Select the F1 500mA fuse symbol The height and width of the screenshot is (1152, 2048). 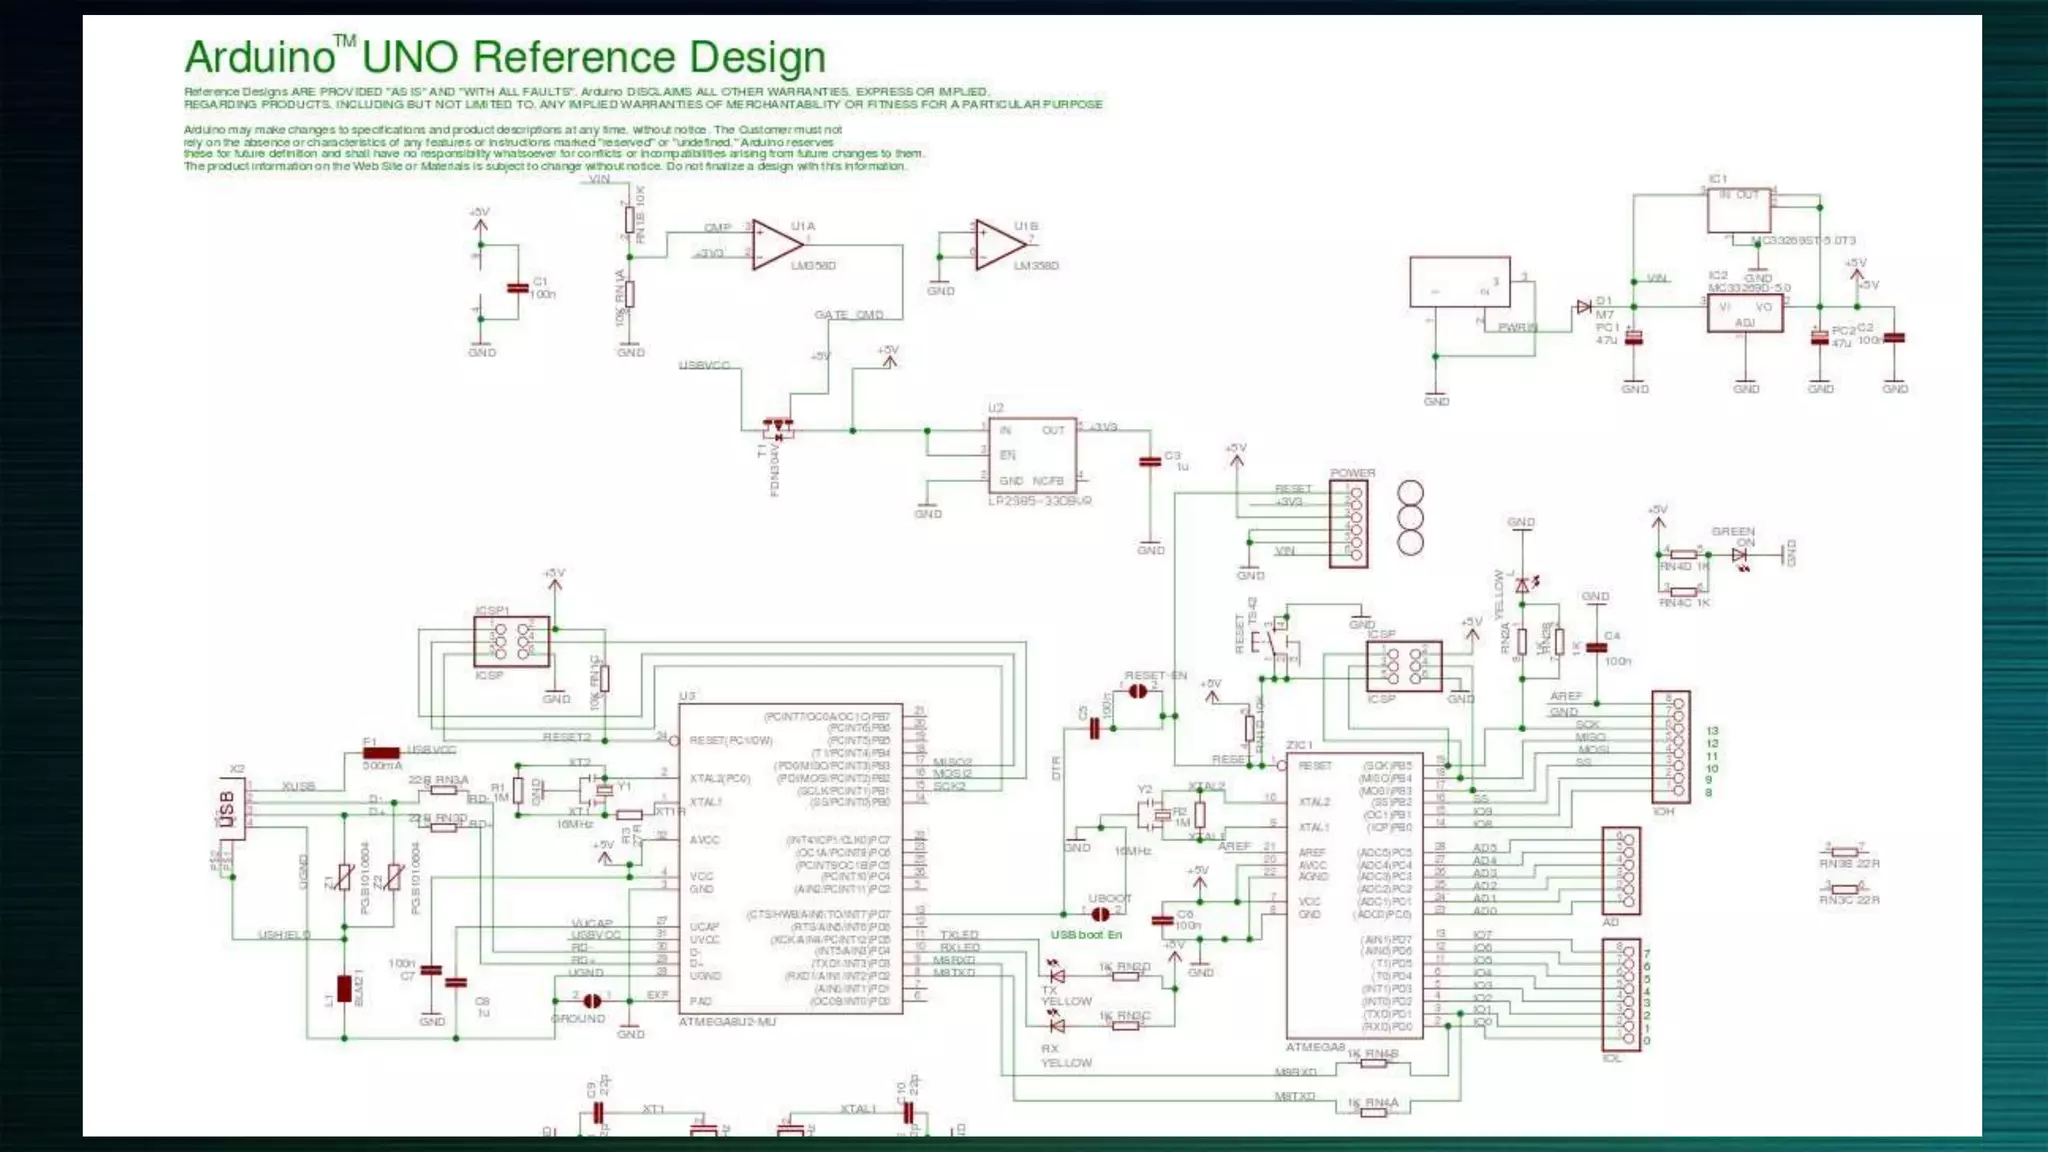[x=381, y=752]
